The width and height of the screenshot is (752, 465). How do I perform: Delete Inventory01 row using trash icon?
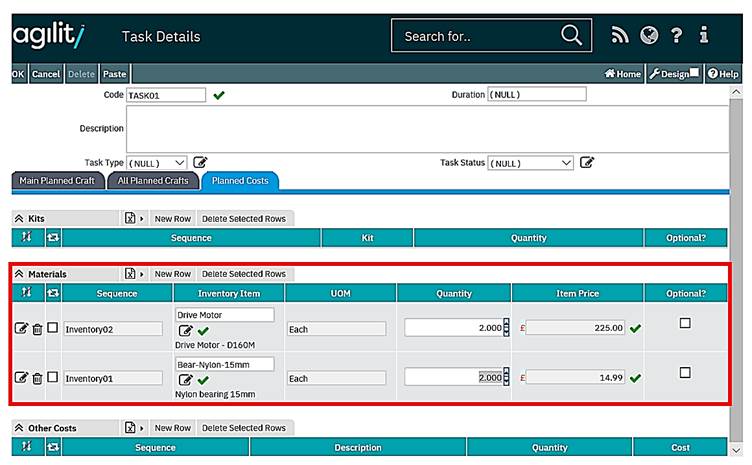tap(37, 378)
